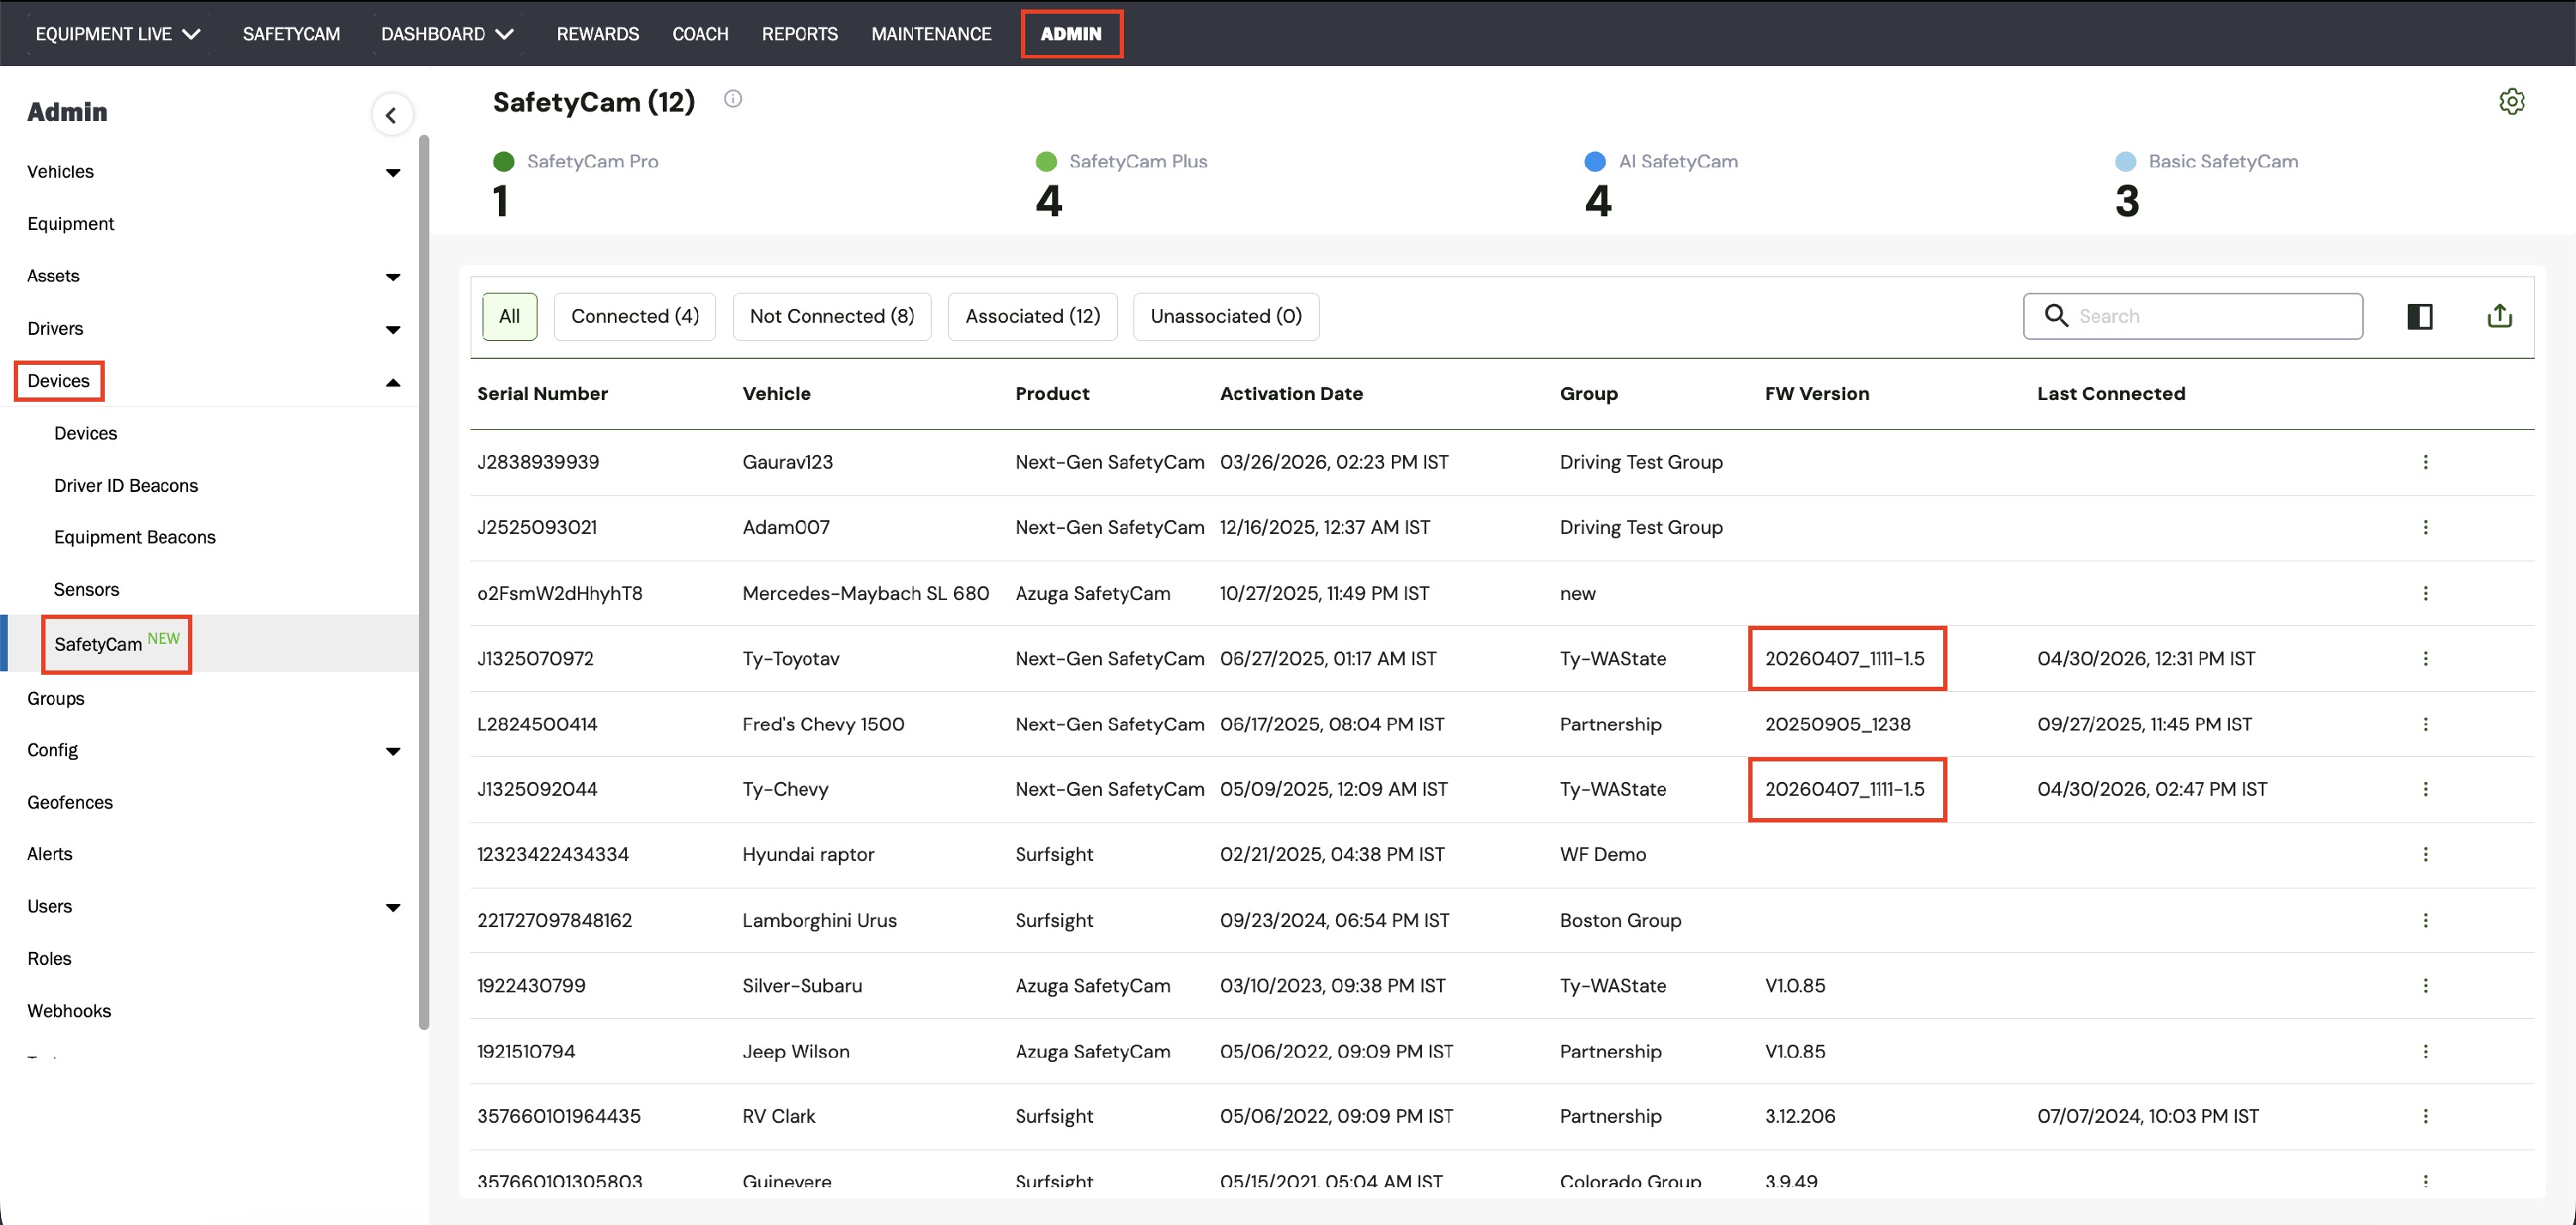Viewport: 2576px width, 1225px height.
Task: Open the Admin menu
Action: [1071, 34]
